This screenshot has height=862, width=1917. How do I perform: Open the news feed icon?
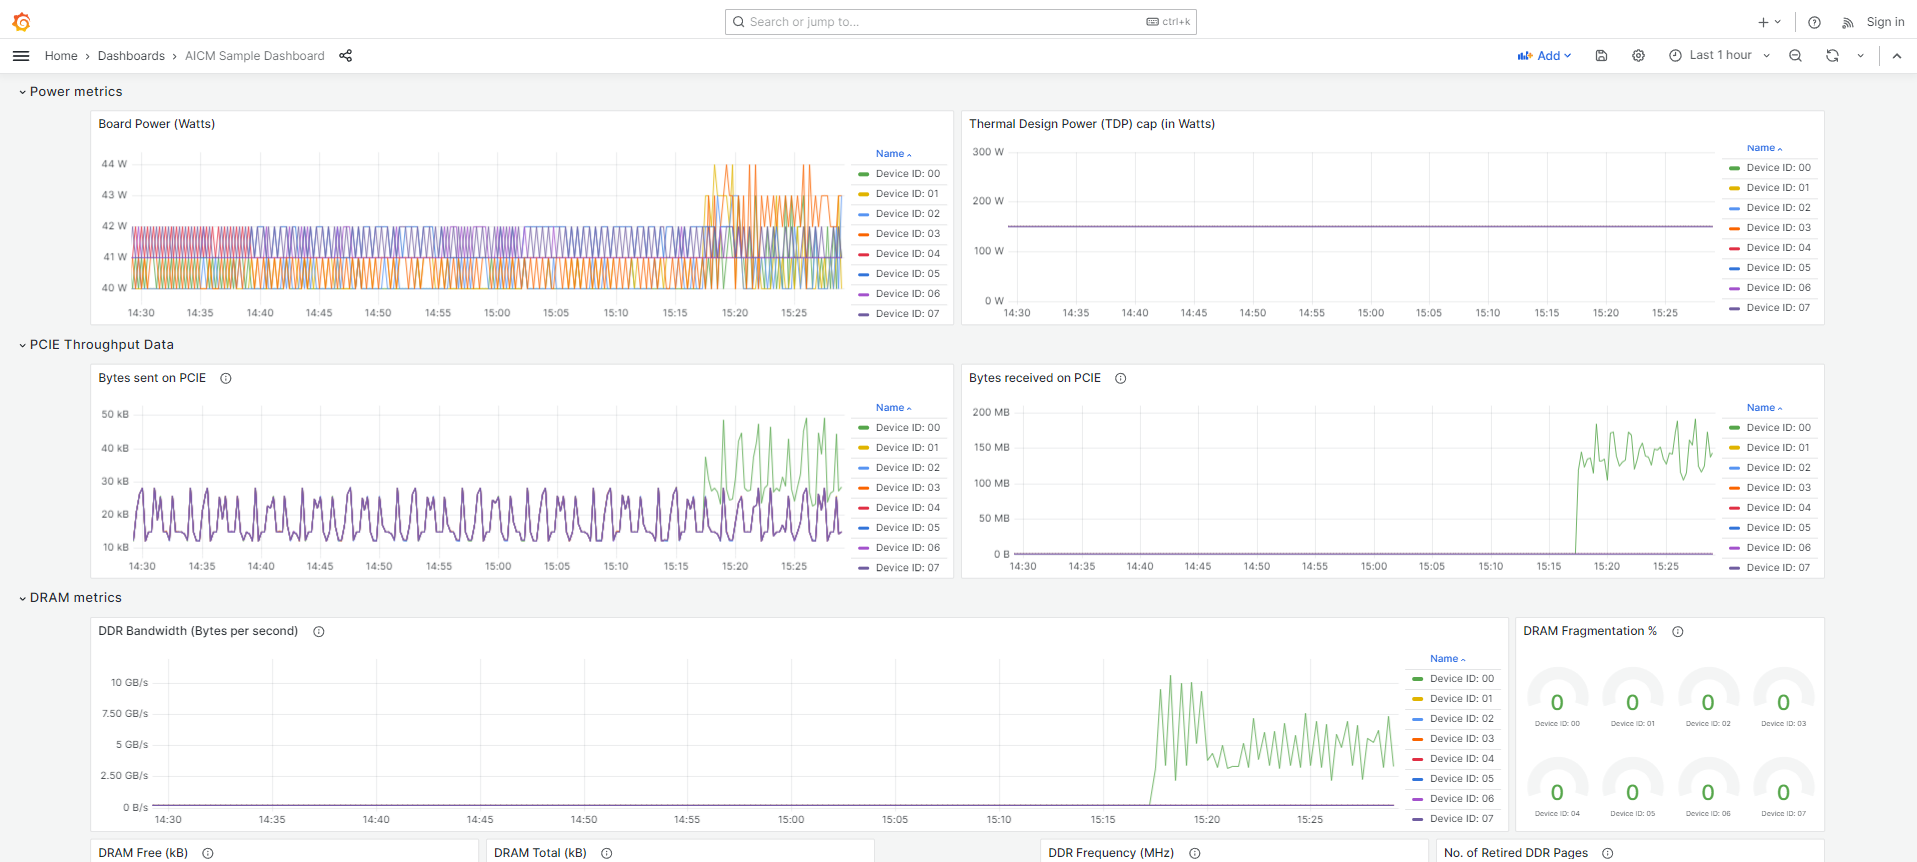coord(1847,22)
